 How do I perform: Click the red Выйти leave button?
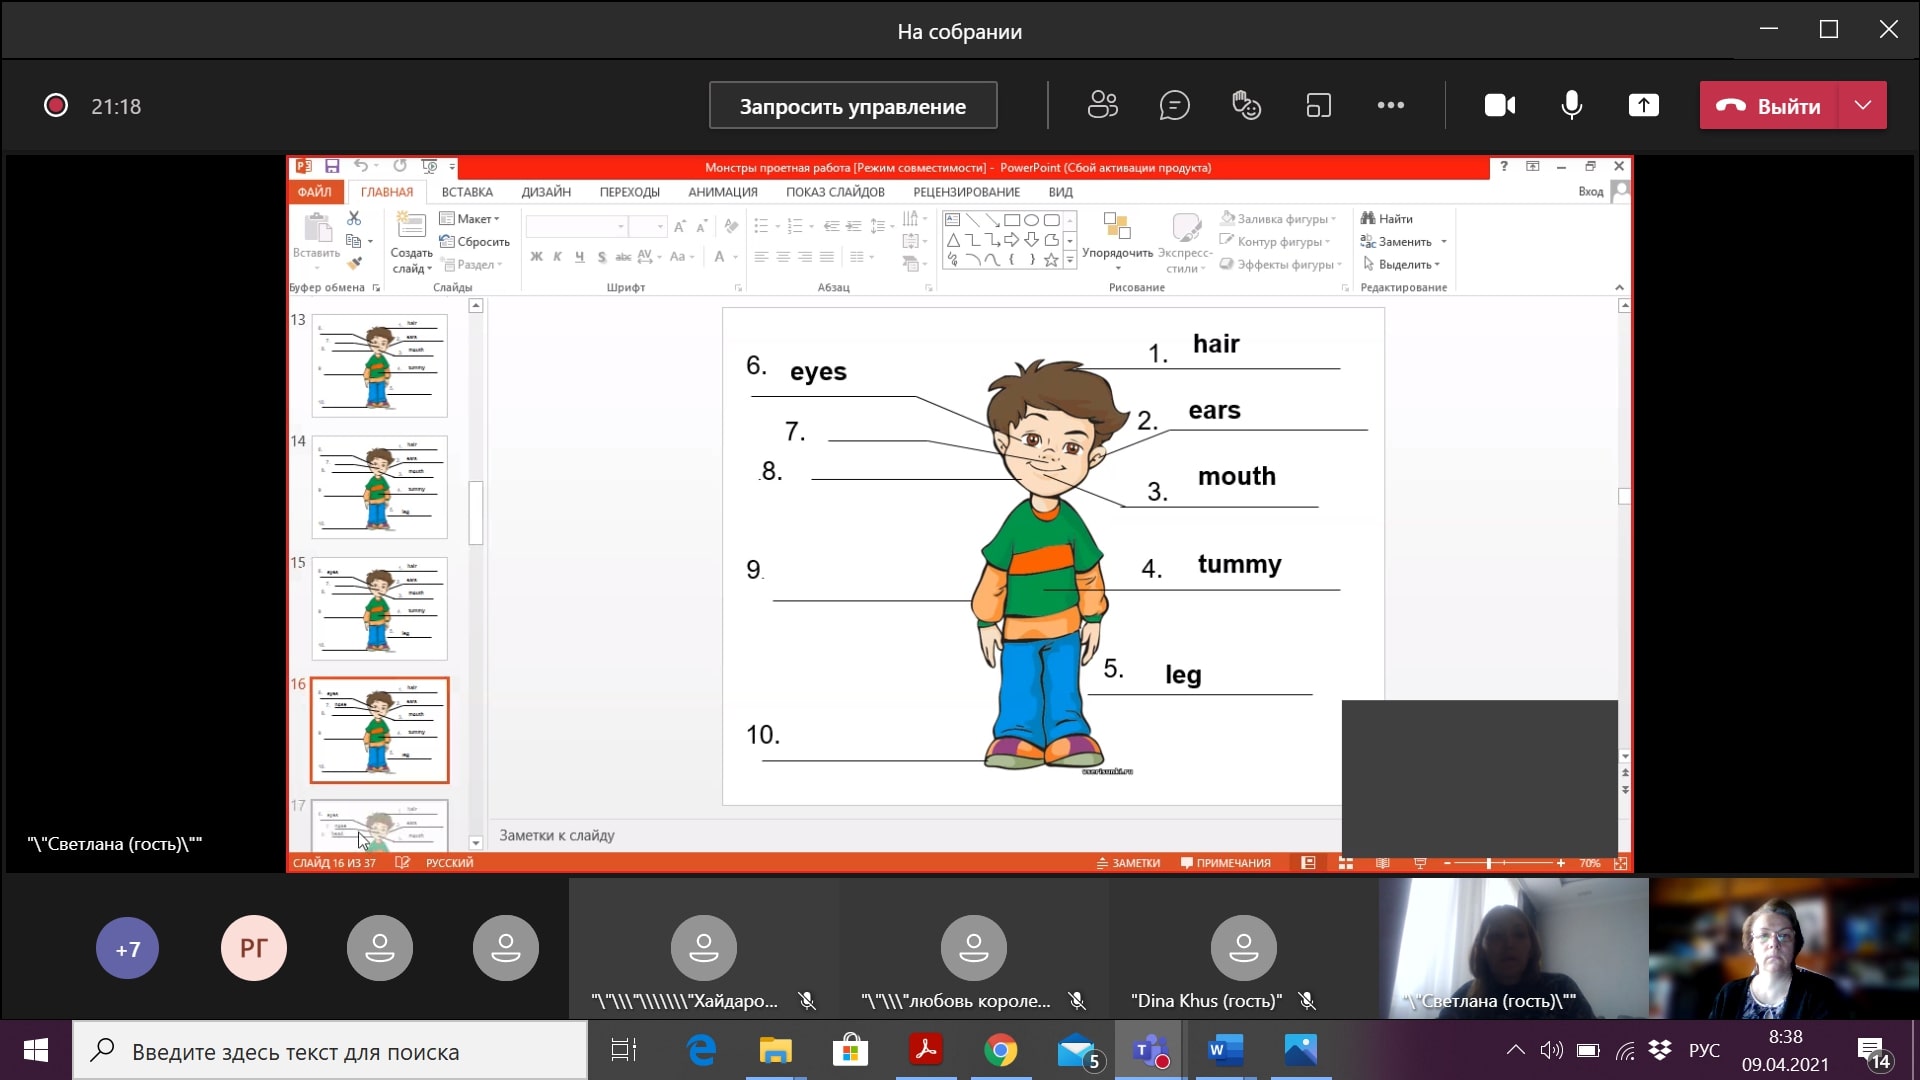(1769, 106)
